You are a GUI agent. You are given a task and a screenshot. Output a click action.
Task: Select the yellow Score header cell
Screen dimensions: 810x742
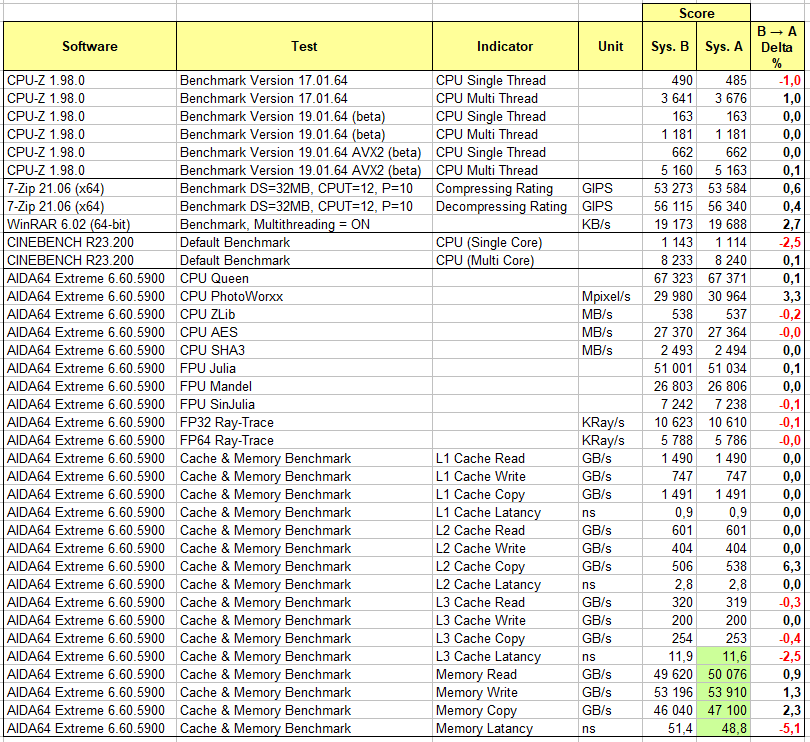[x=696, y=13]
